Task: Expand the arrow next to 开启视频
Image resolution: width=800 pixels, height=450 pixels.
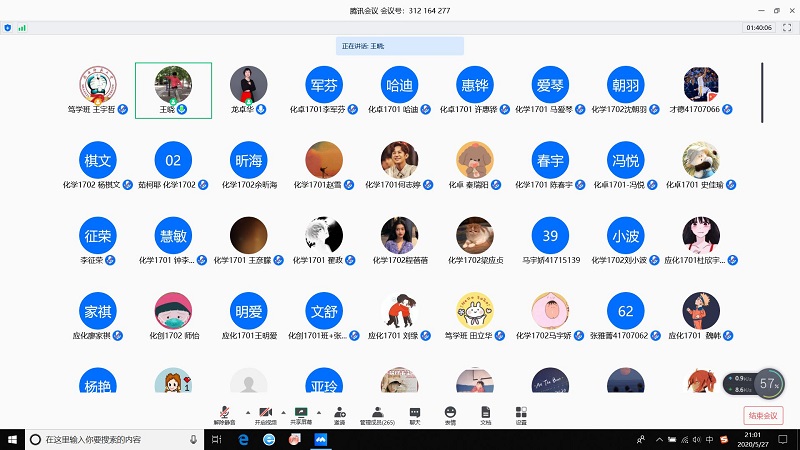Action: [x=282, y=411]
